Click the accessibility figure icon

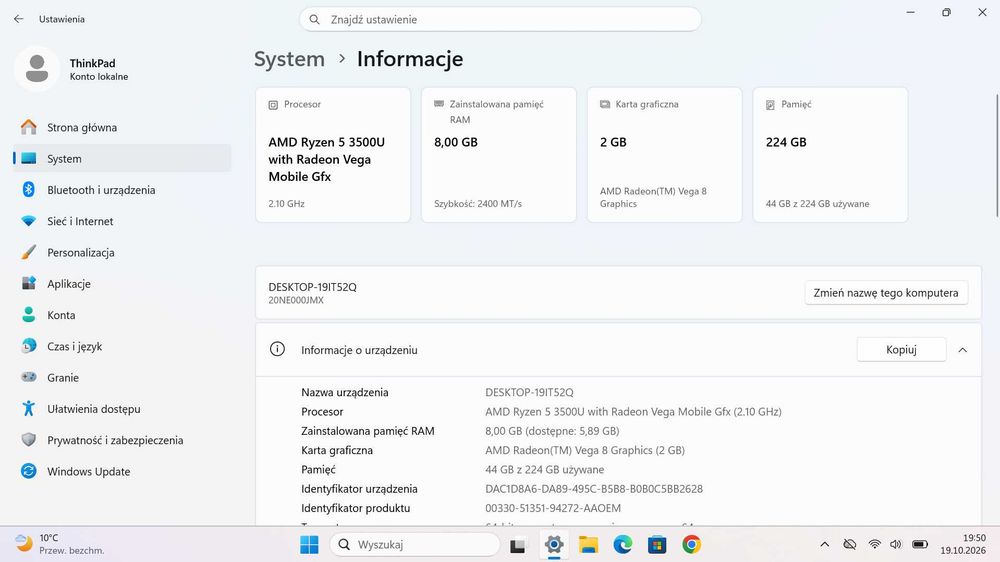pos(29,408)
